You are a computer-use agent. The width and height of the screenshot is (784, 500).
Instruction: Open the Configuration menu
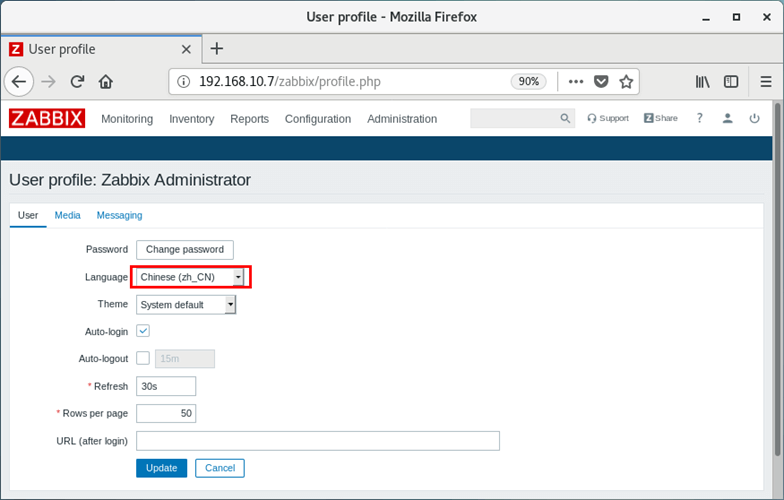tap(318, 119)
